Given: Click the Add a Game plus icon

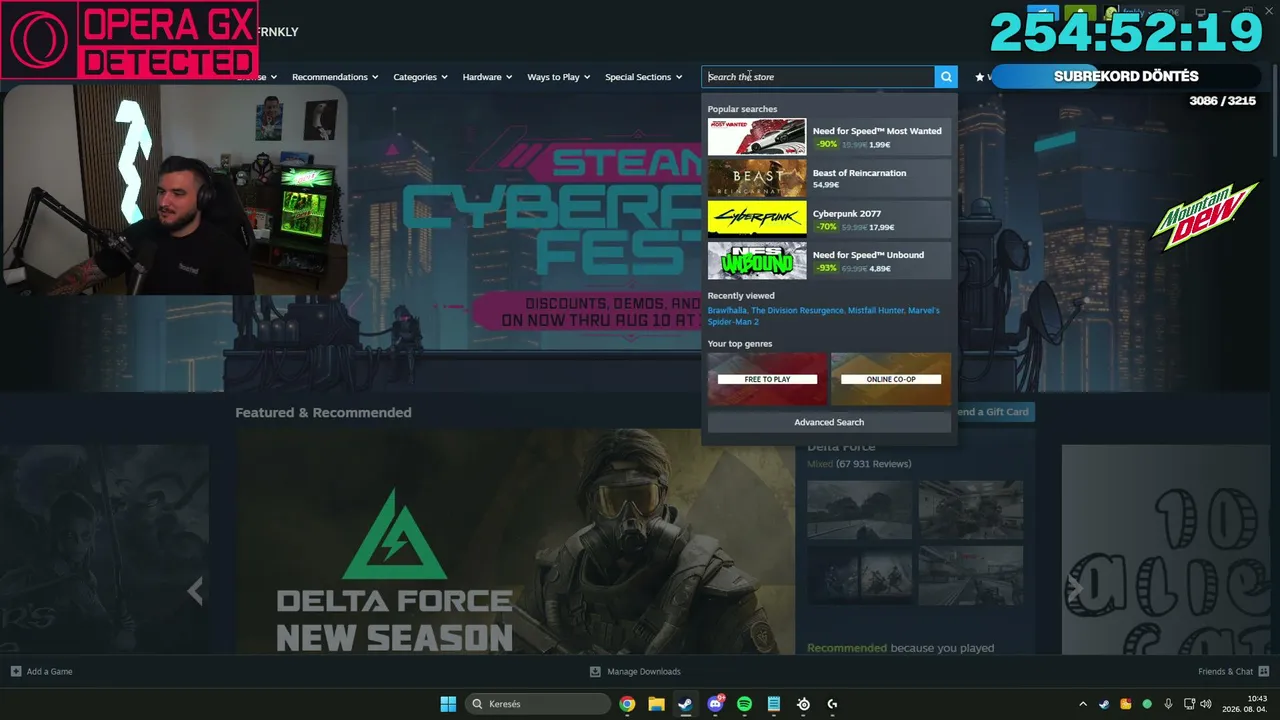Looking at the screenshot, I should 15,671.
